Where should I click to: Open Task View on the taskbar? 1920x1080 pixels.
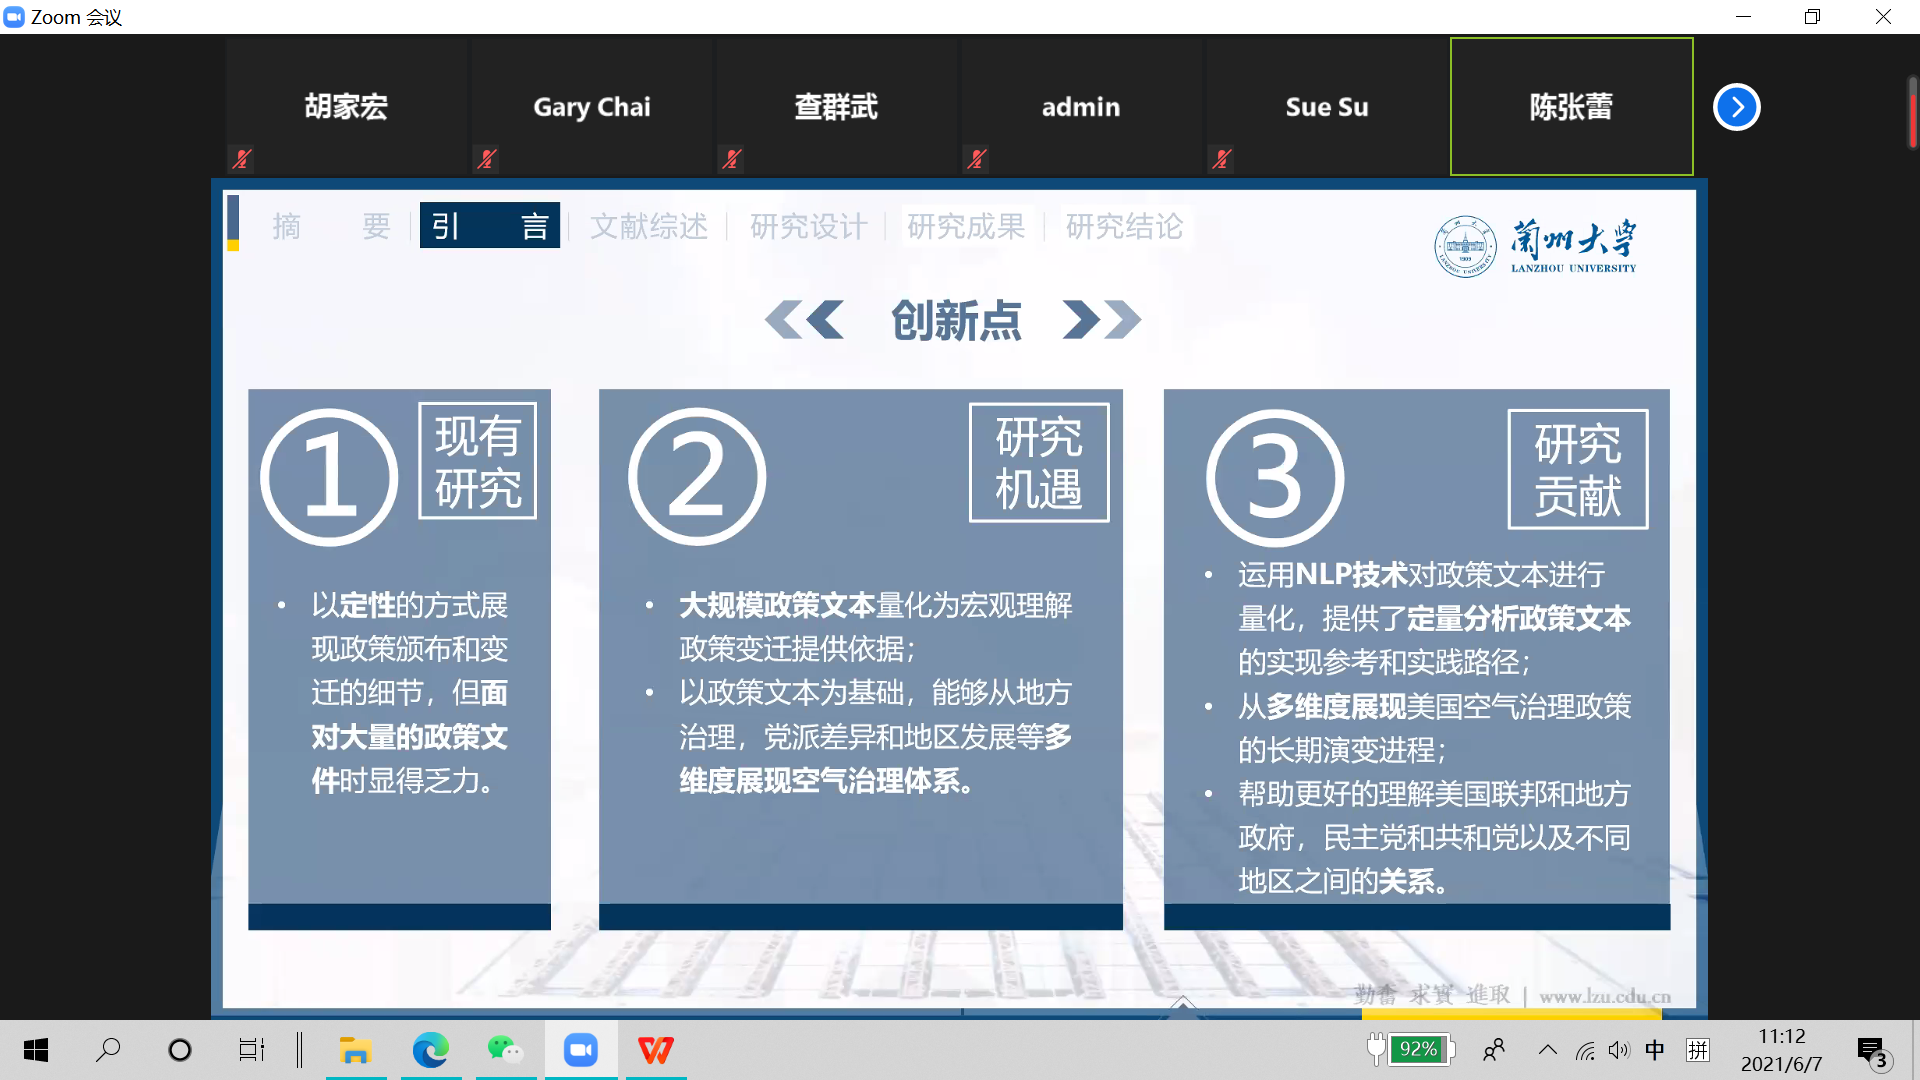[x=251, y=1050]
